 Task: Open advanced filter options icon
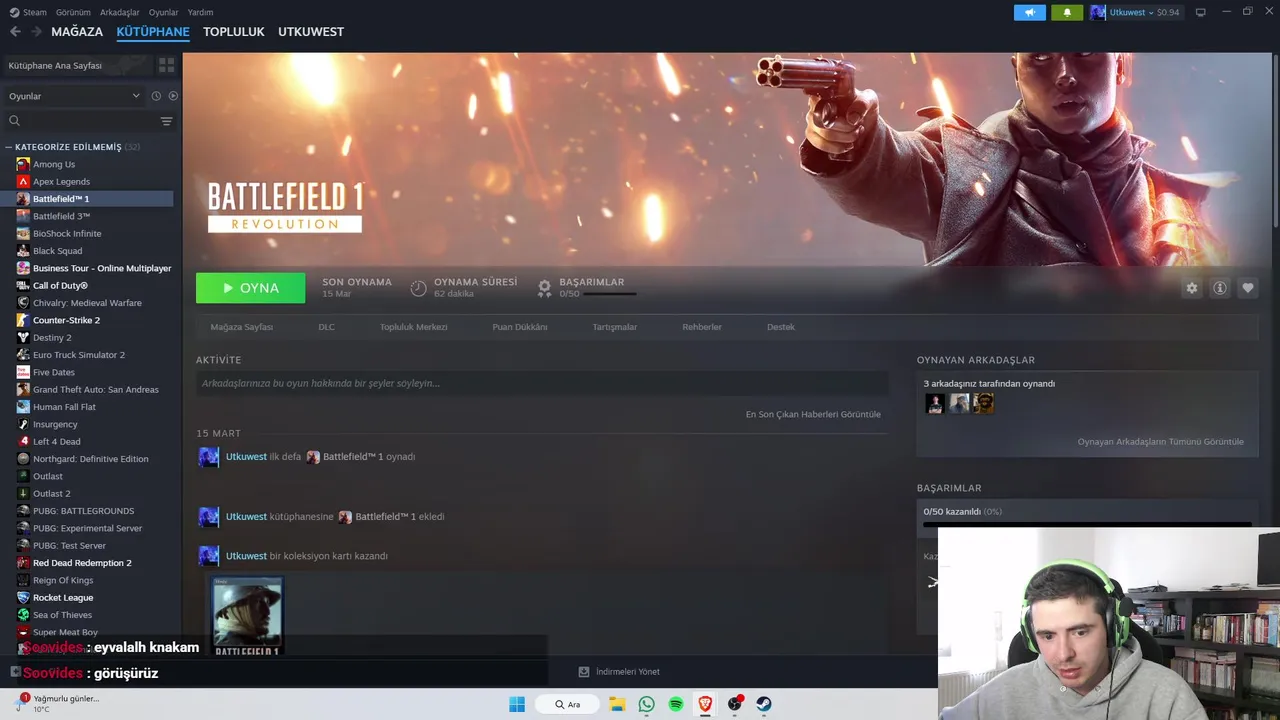point(166,121)
